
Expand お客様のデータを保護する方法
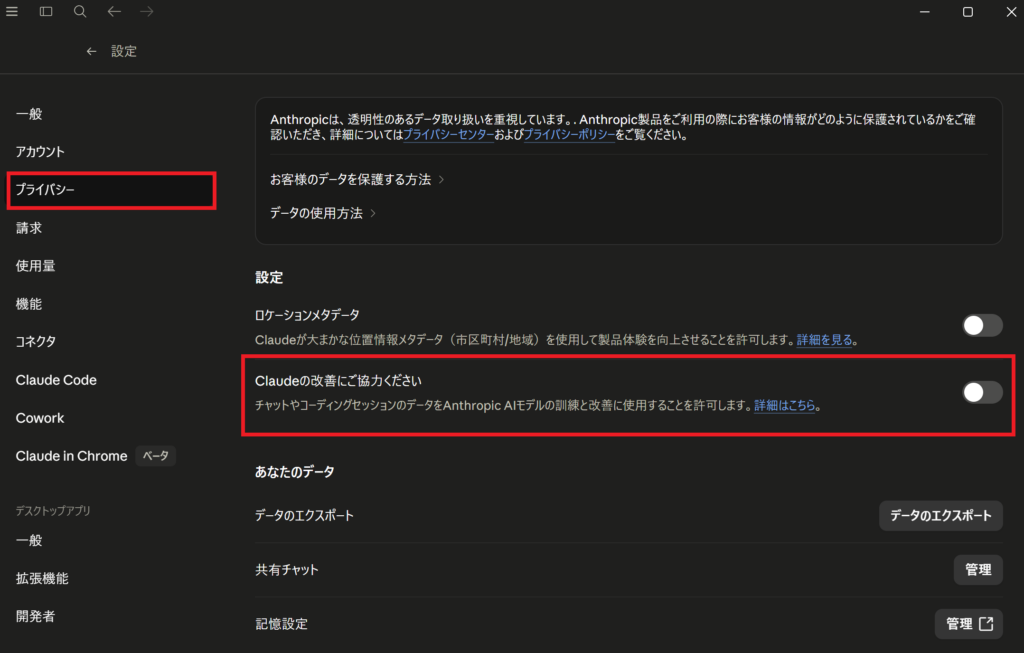coord(357,180)
